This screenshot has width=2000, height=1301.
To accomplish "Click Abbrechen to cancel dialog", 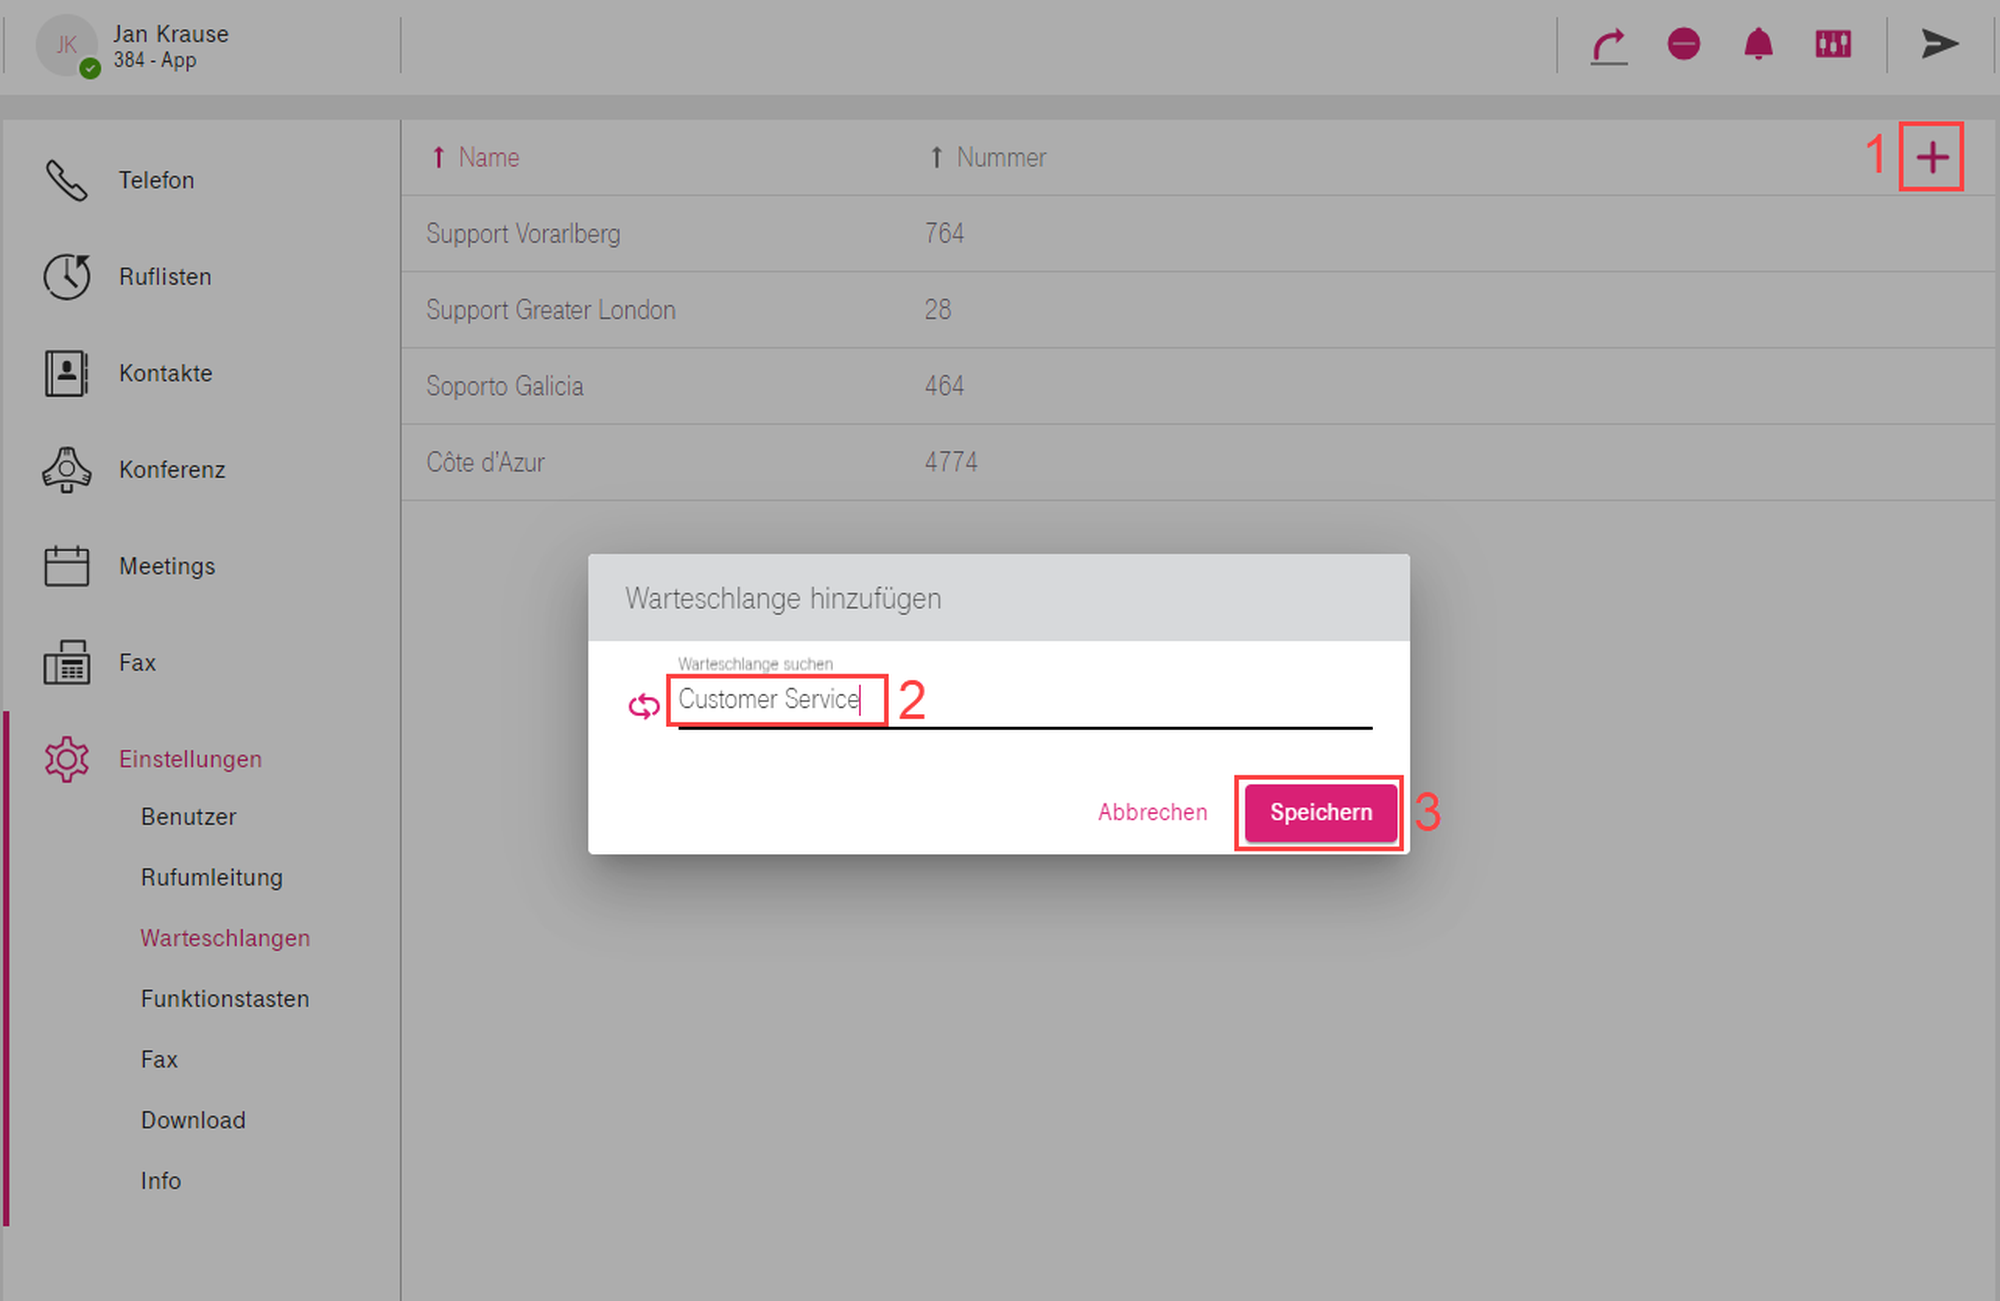I will coord(1152,812).
